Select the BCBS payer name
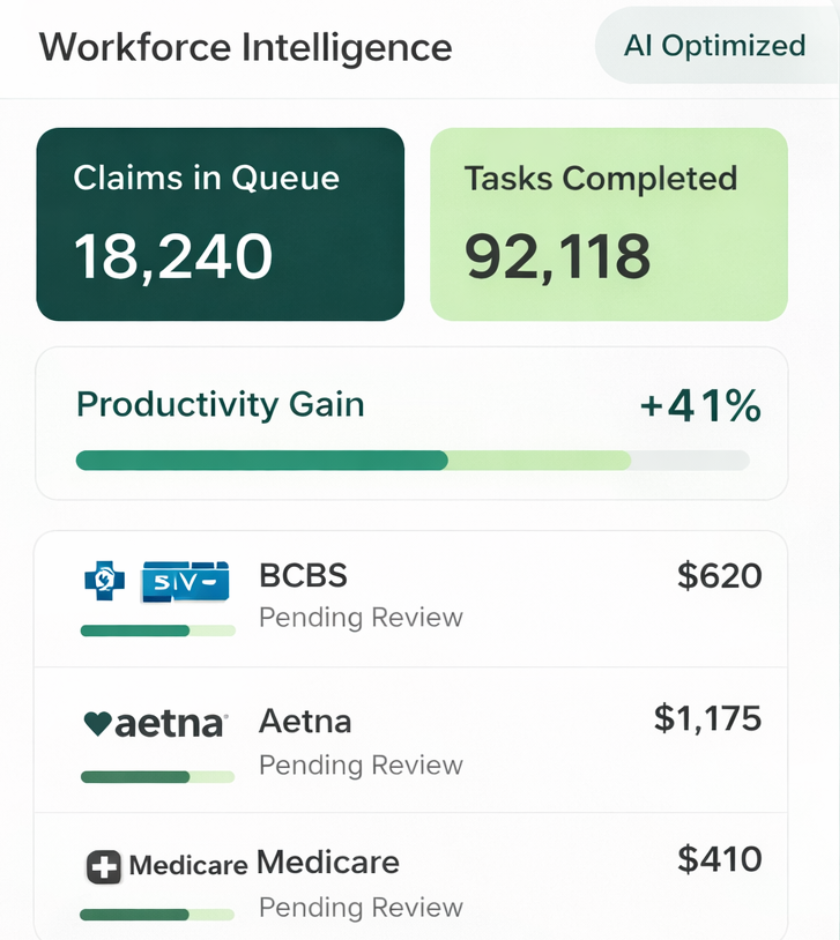The image size is (840, 940). pyautogui.click(x=303, y=576)
